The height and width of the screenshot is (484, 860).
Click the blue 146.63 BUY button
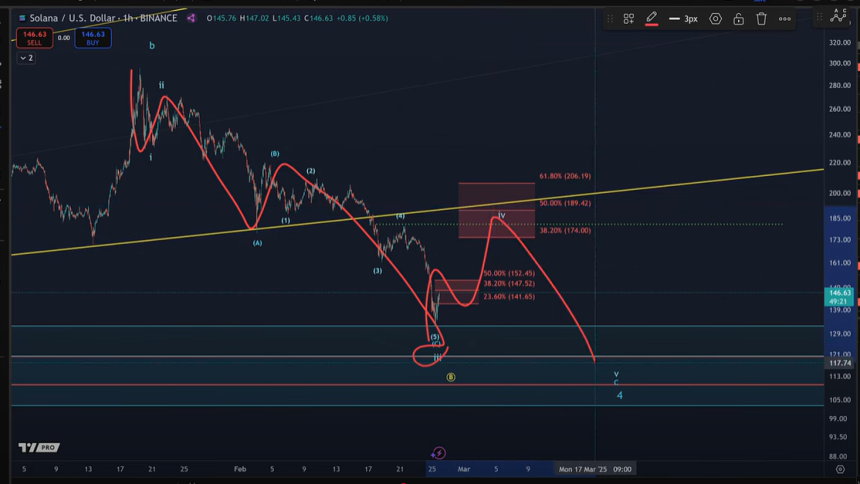pyautogui.click(x=93, y=38)
